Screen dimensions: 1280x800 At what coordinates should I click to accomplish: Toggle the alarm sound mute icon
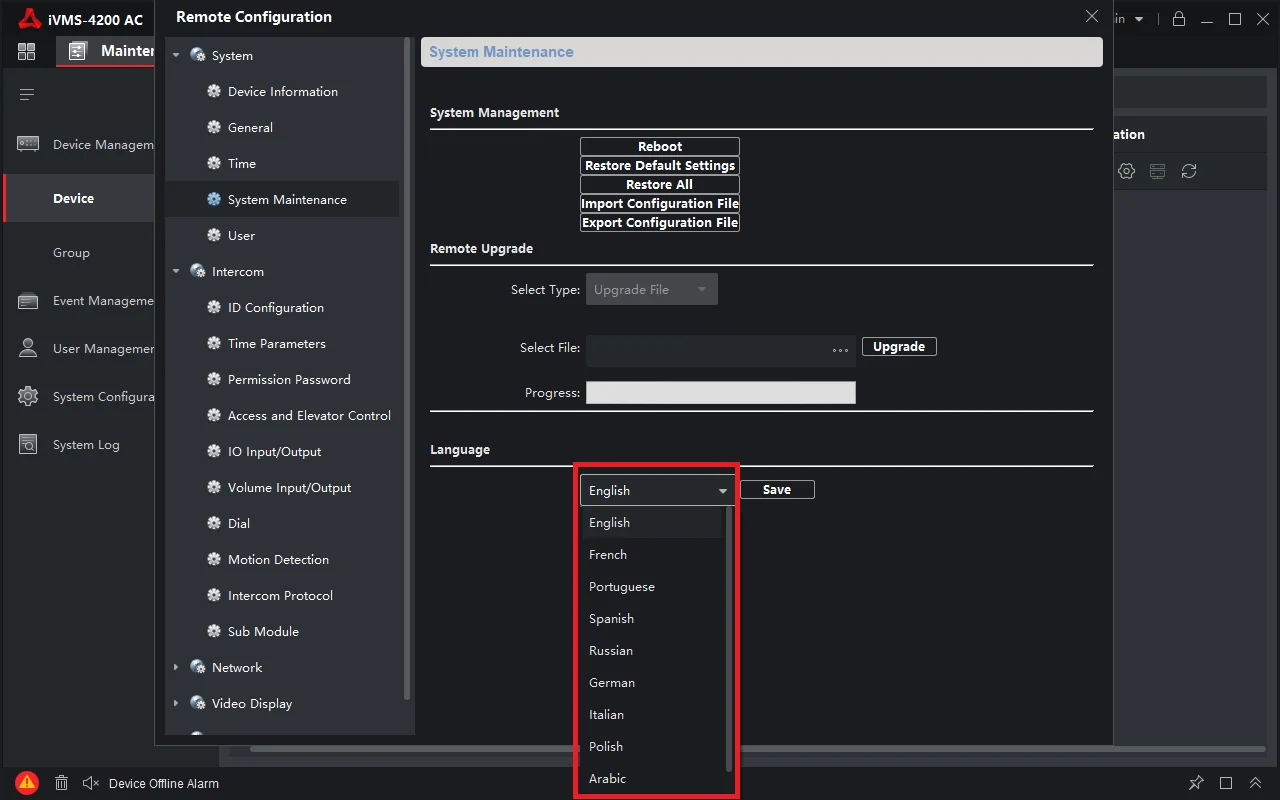(91, 783)
